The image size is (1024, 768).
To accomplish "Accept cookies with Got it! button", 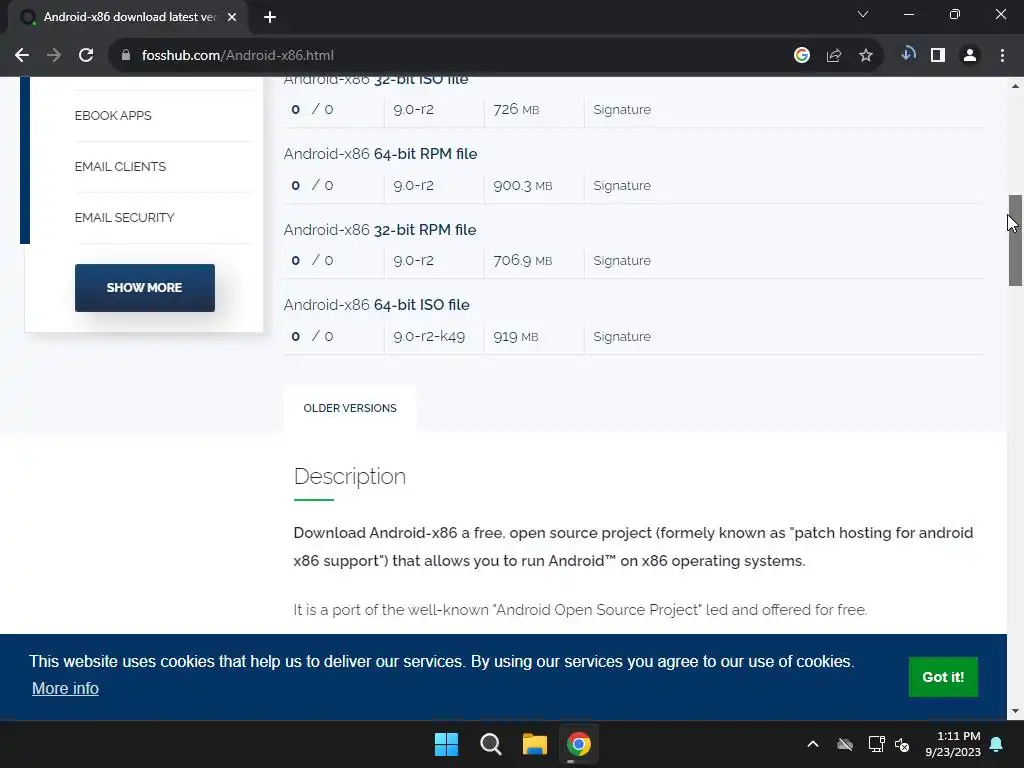I will pos(943,677).
